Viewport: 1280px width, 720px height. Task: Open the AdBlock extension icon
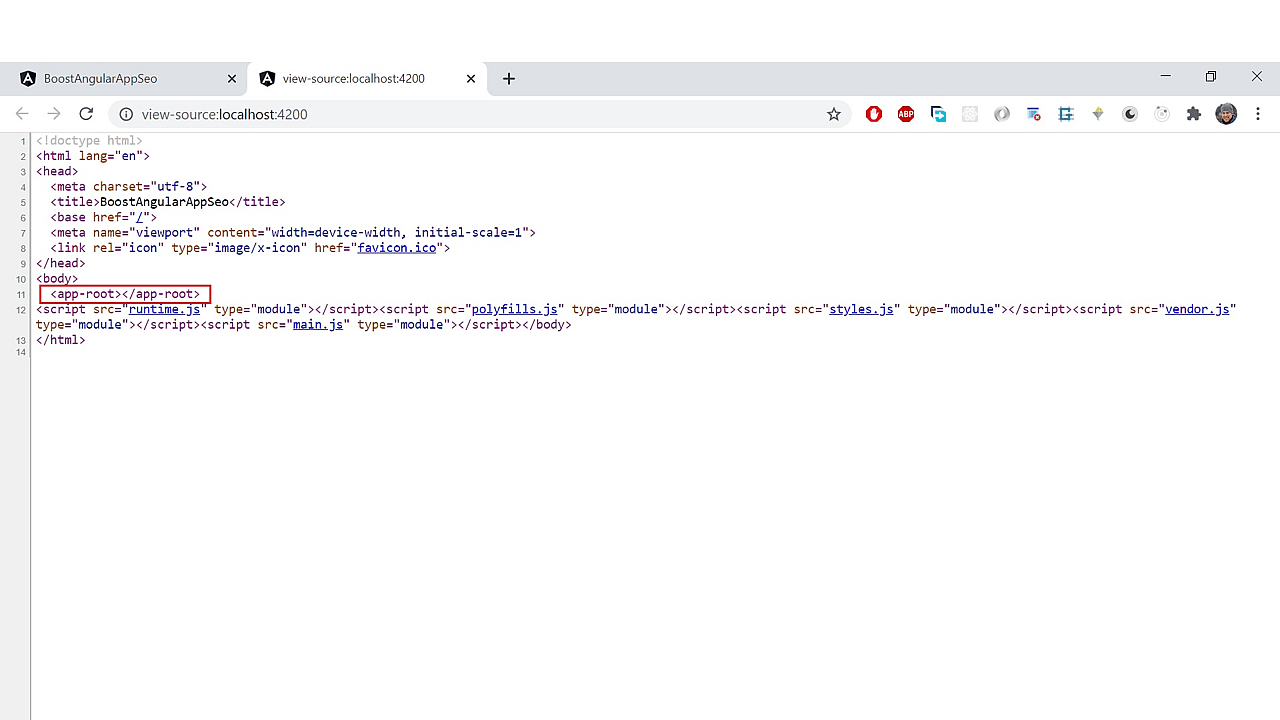tap(873, 114)
